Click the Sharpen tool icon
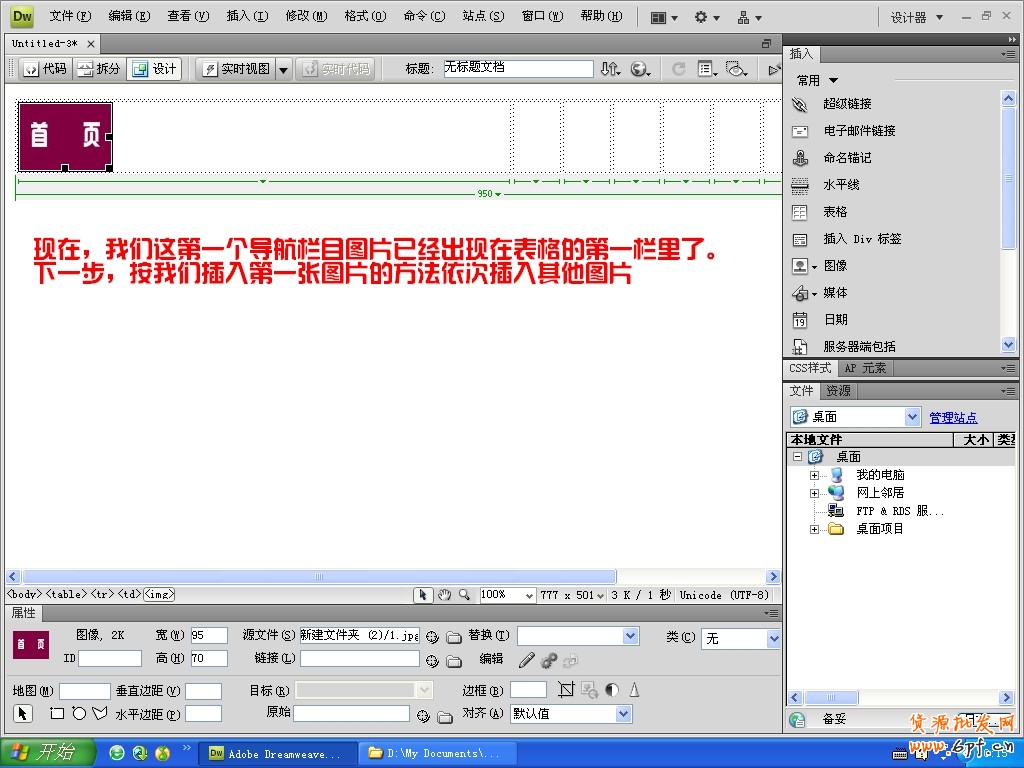Viewport: 1024px width, 768px height. 633,689
